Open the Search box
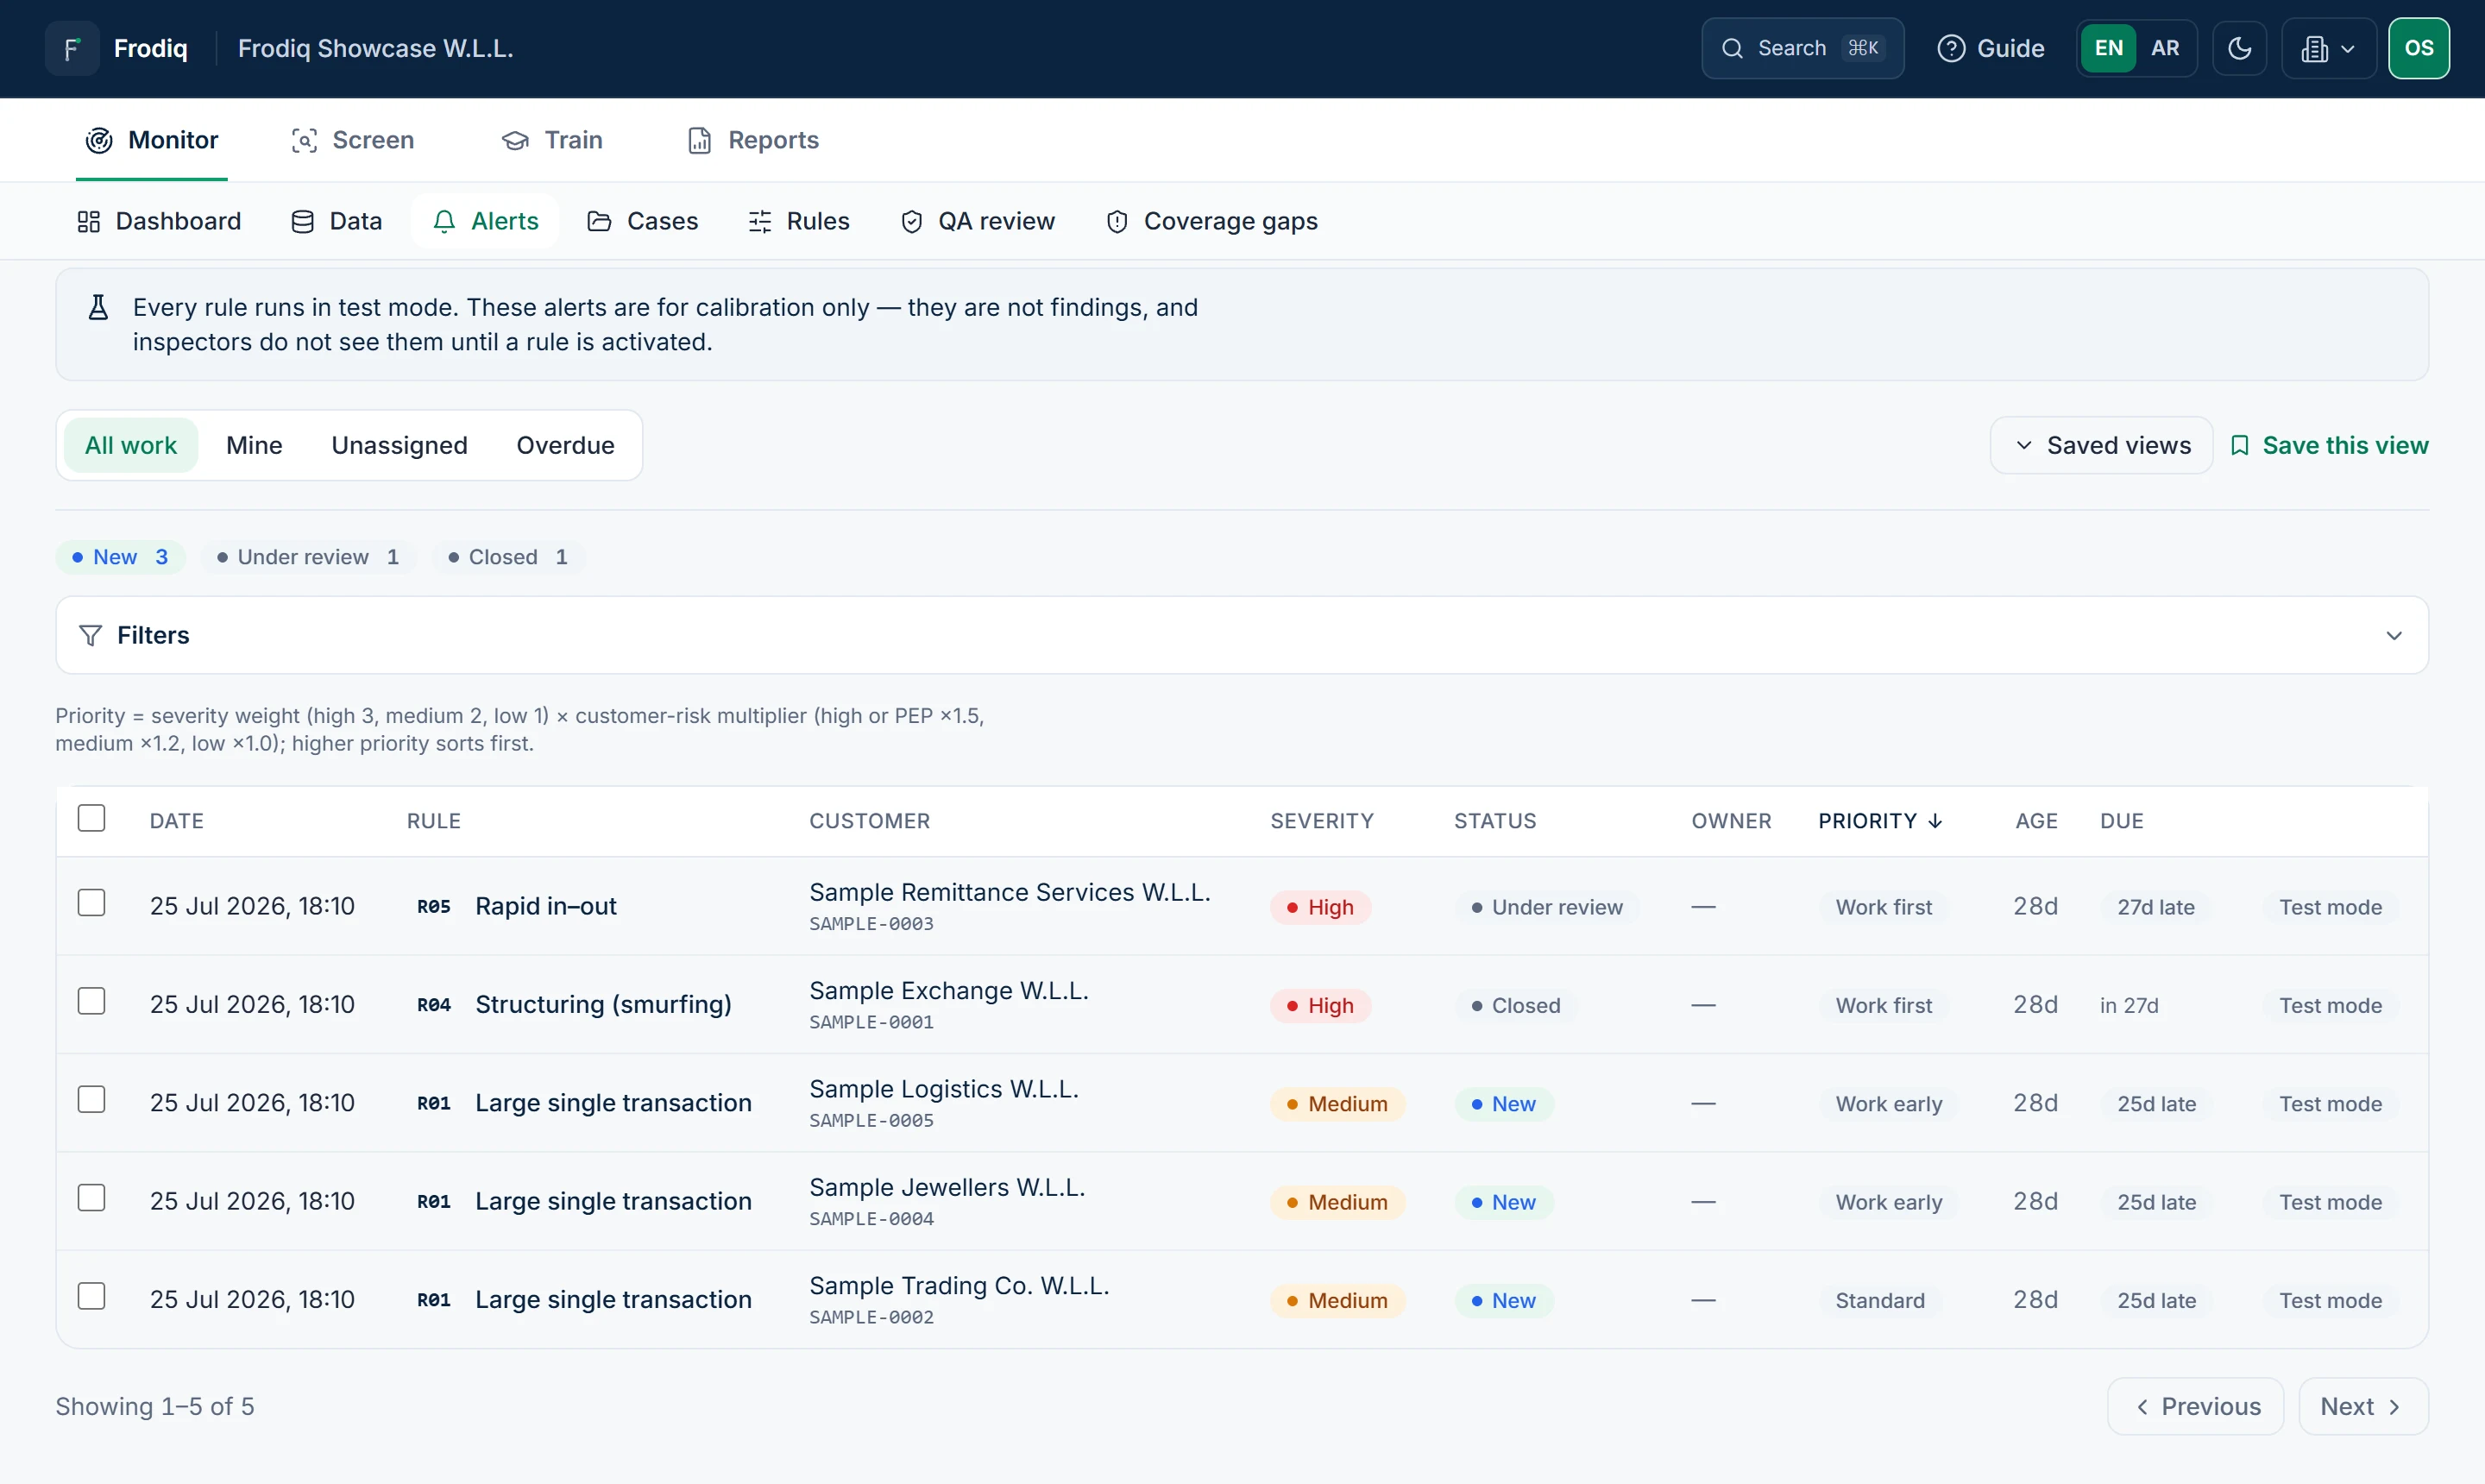Image resolution: width=2485 pixels, height=1484 pixels. click(x=1802, y=48)
